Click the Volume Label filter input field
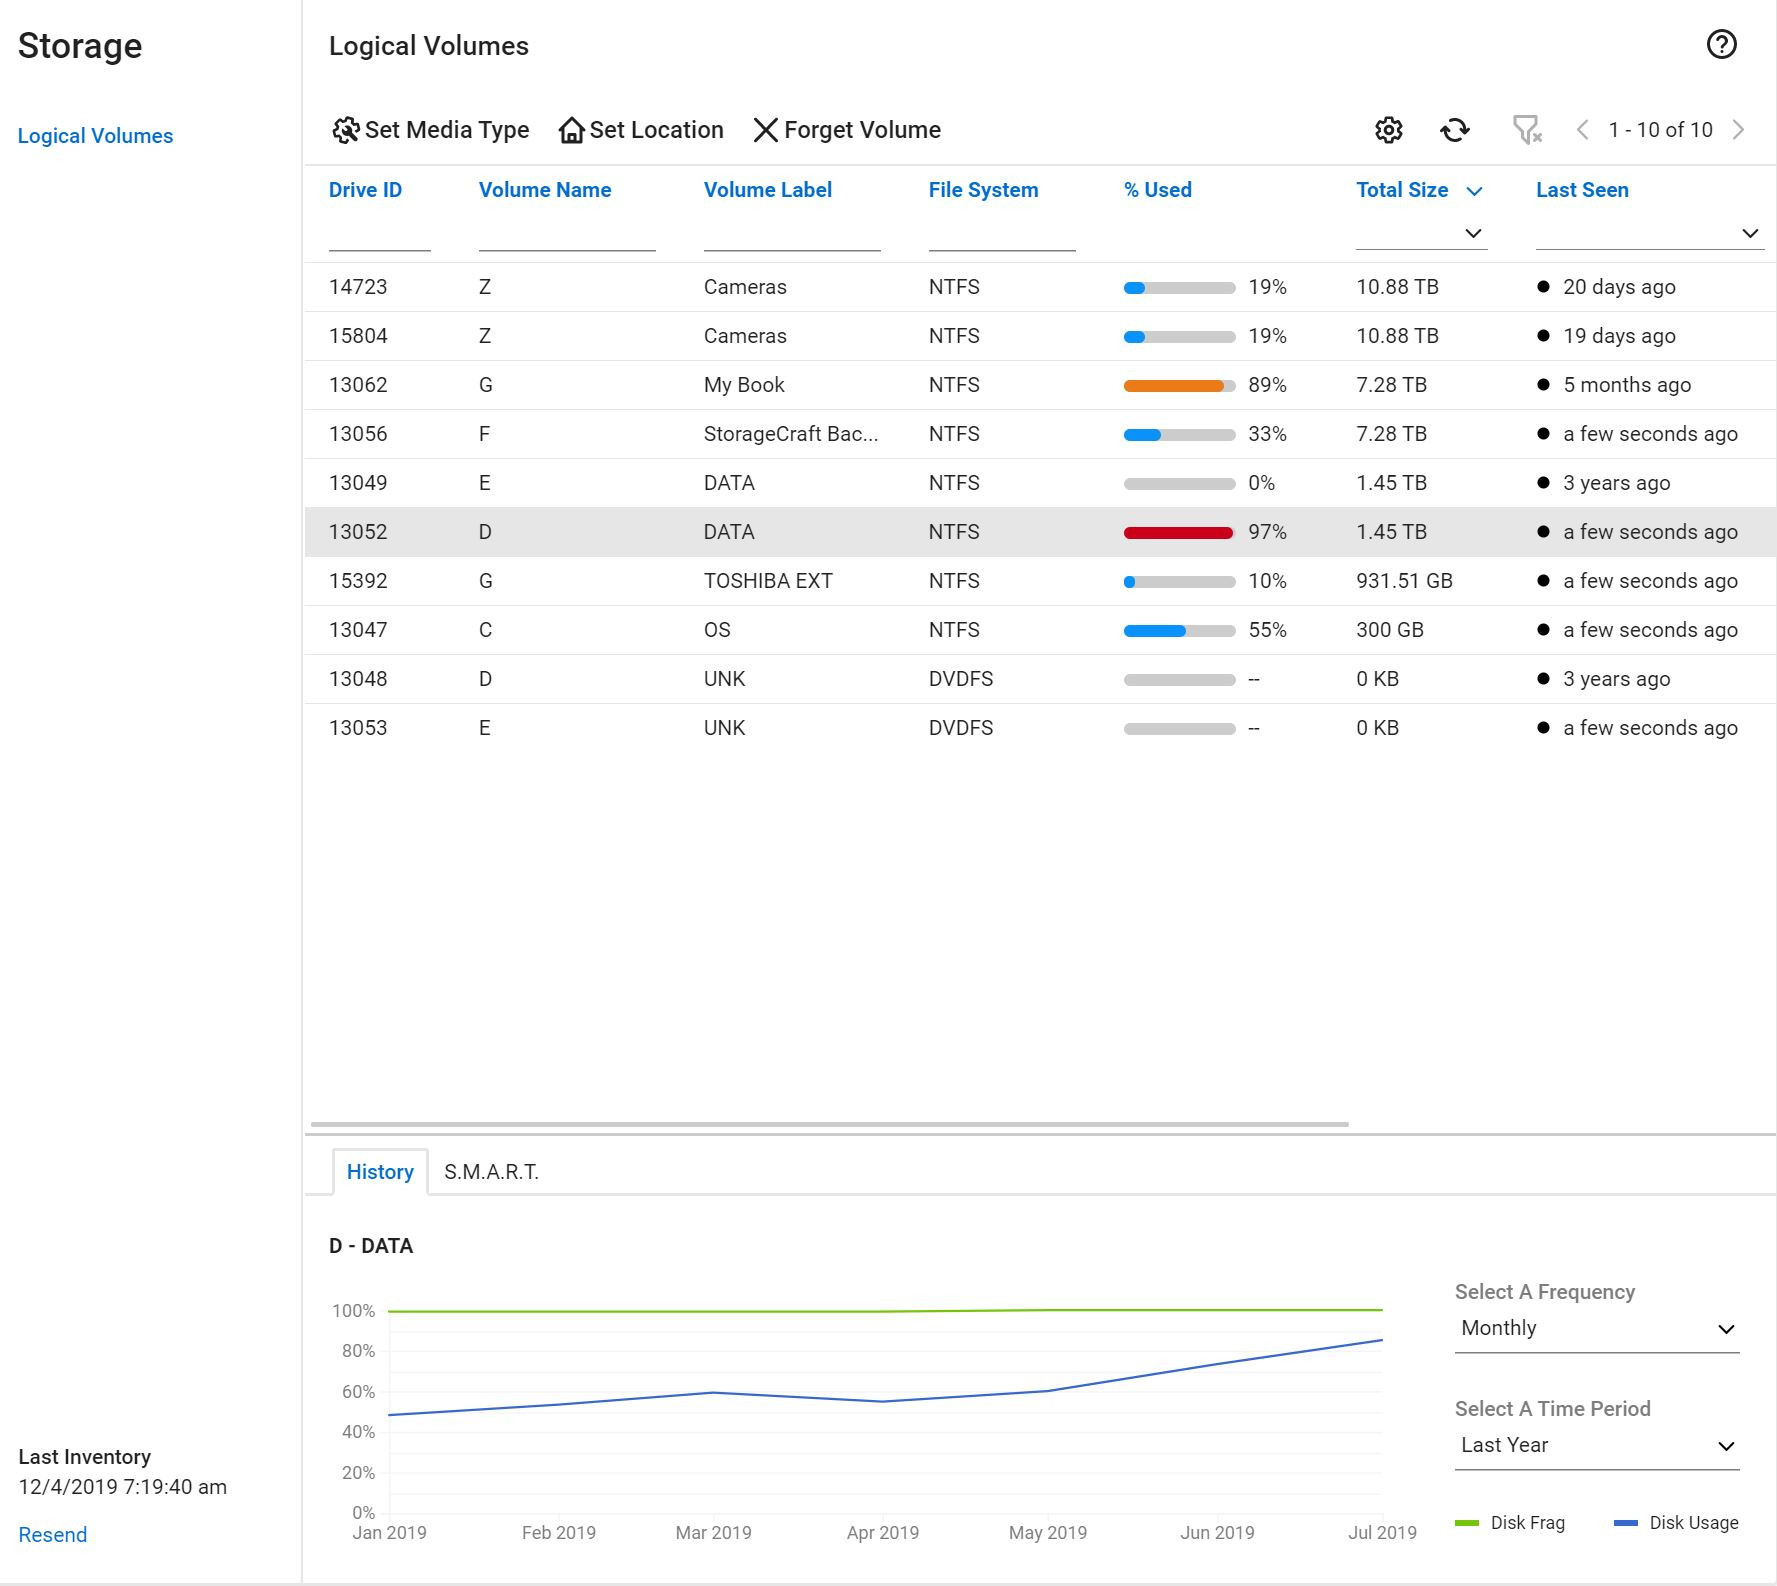Image resolution: width=1777 pixels, height=1586 pixels. point(791,236)
